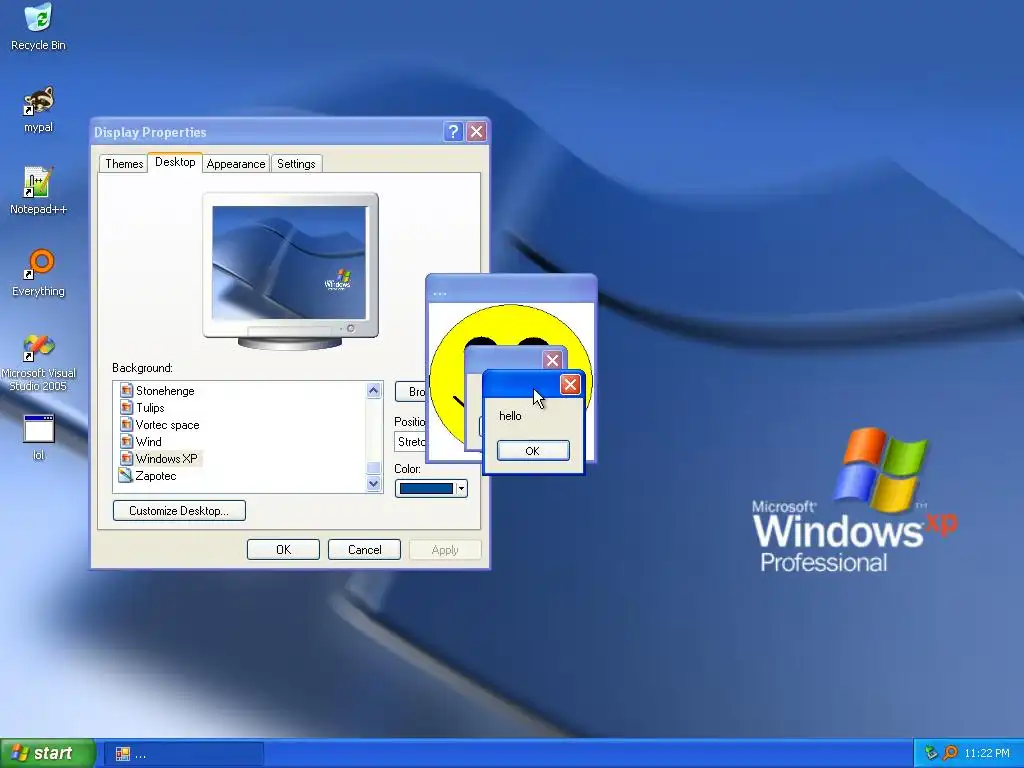Select the Notepad++ desktop shortcut
This screenshot has height=768, width=1024.
tap(39, 190)
